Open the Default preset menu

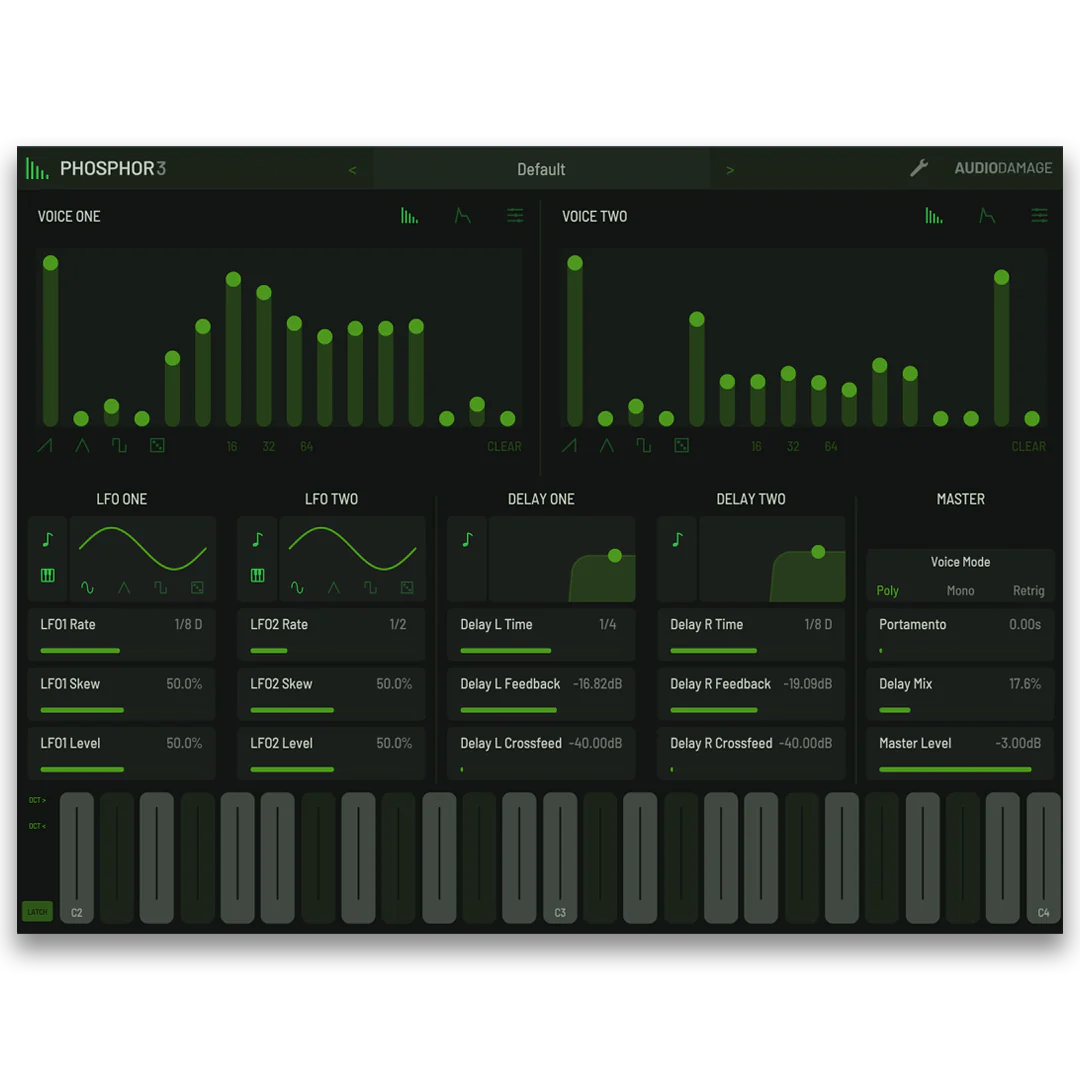(x=541, y=169)
